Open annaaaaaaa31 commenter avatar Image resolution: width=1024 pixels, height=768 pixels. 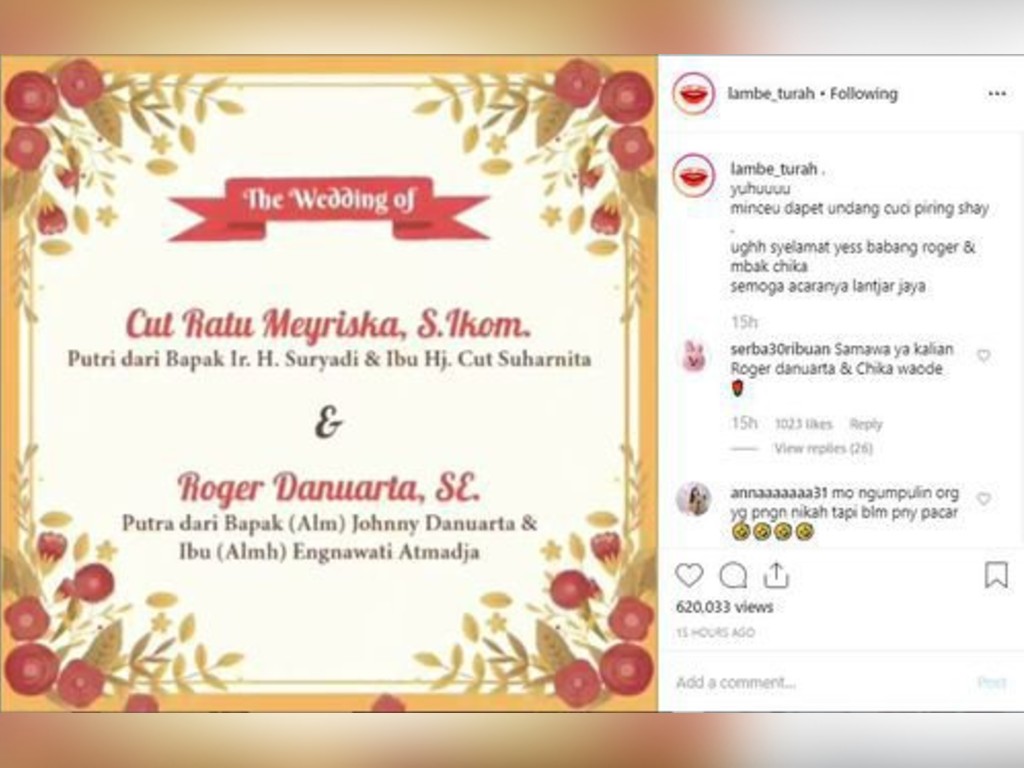(694, 500)
